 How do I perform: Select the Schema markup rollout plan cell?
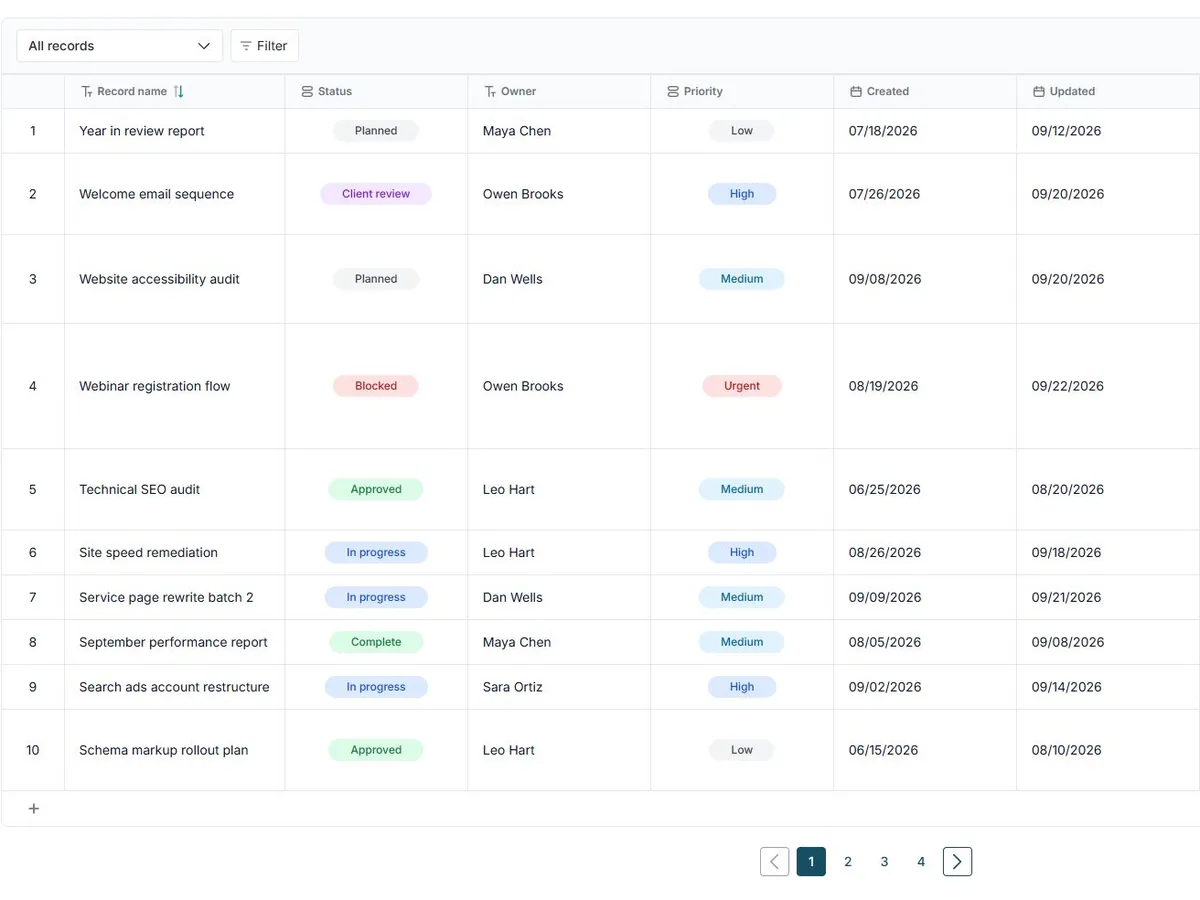pyautogui.click(x=175, y=750)
